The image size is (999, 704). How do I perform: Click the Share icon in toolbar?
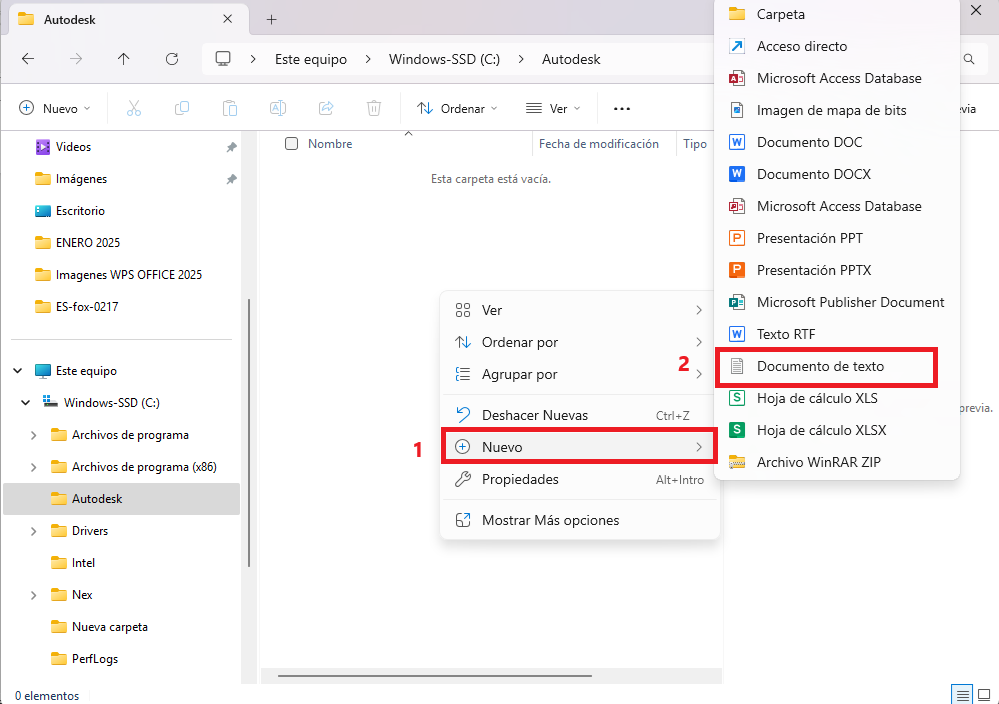coord(326,108)
